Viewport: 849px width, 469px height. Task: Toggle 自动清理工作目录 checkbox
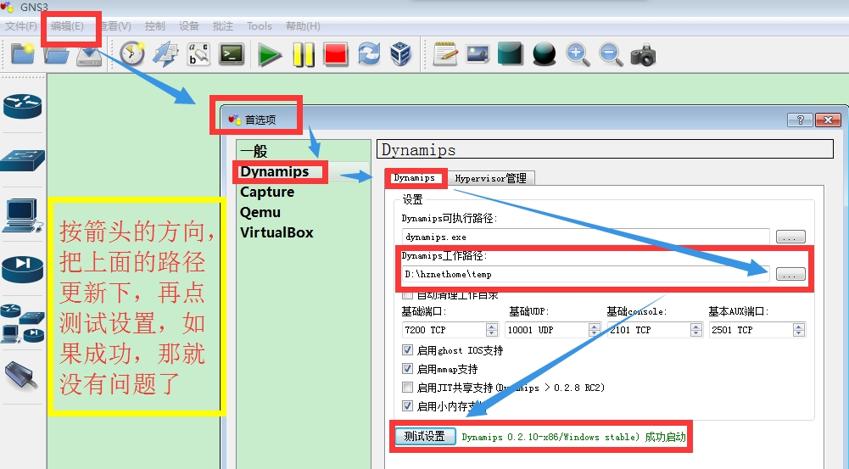tap(407, 296)
